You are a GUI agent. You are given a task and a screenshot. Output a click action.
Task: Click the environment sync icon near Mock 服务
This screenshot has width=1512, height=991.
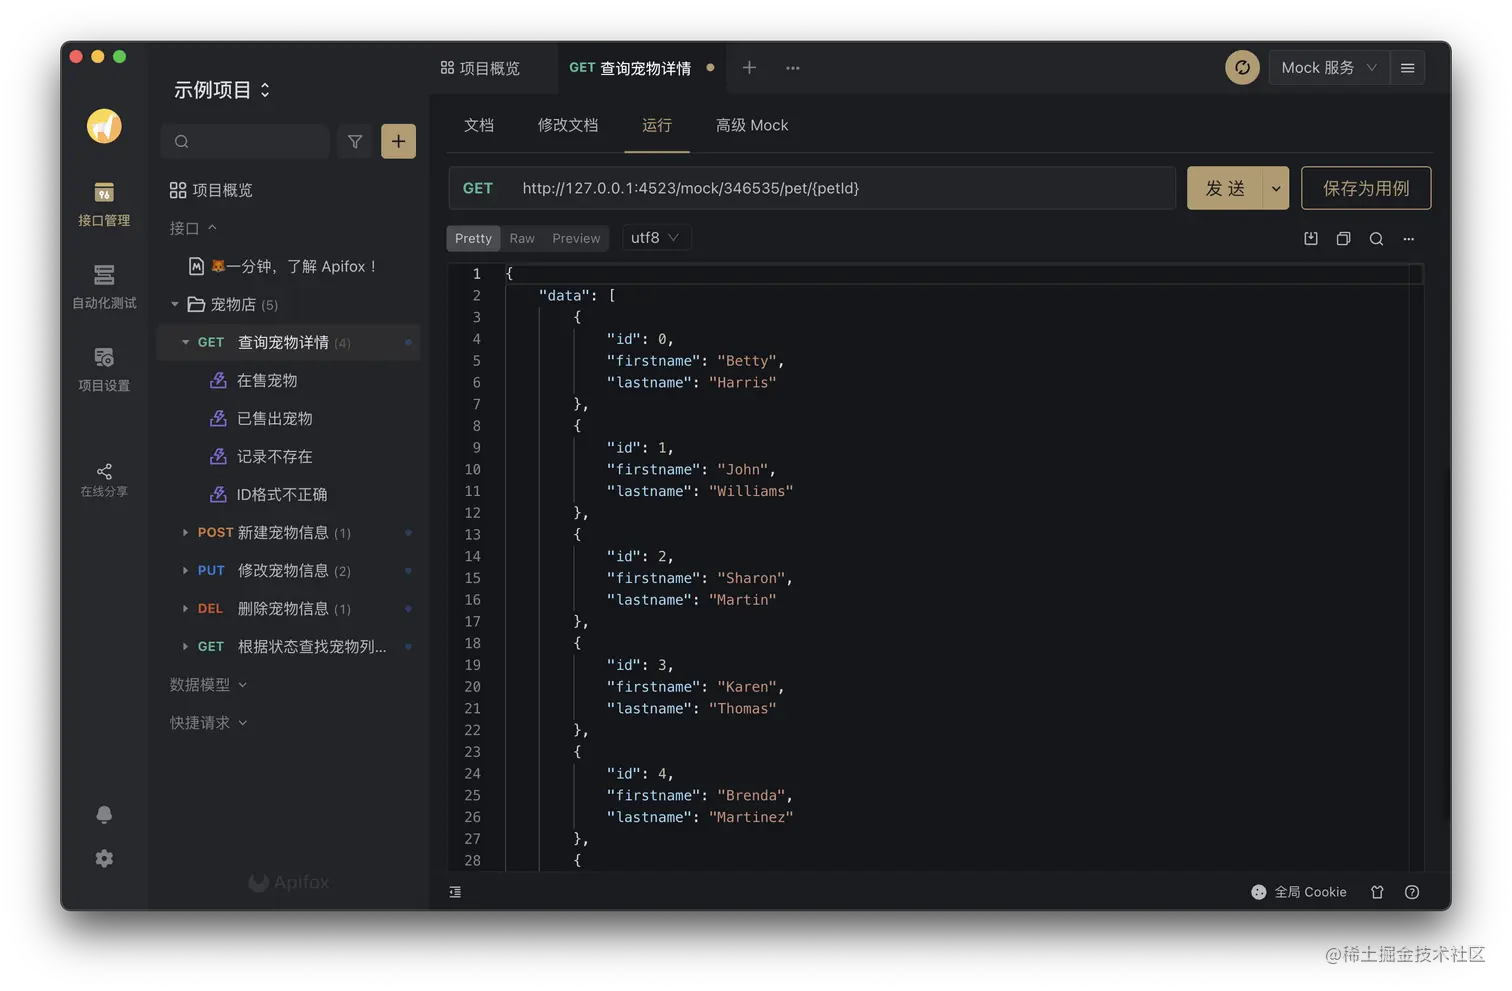tap(1242, 67)
